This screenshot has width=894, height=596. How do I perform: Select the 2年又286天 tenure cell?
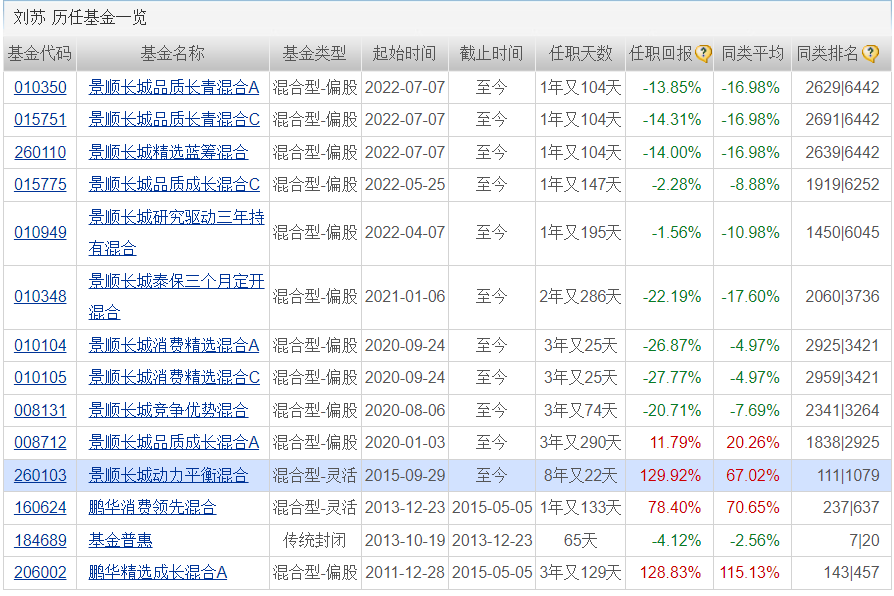580,296
